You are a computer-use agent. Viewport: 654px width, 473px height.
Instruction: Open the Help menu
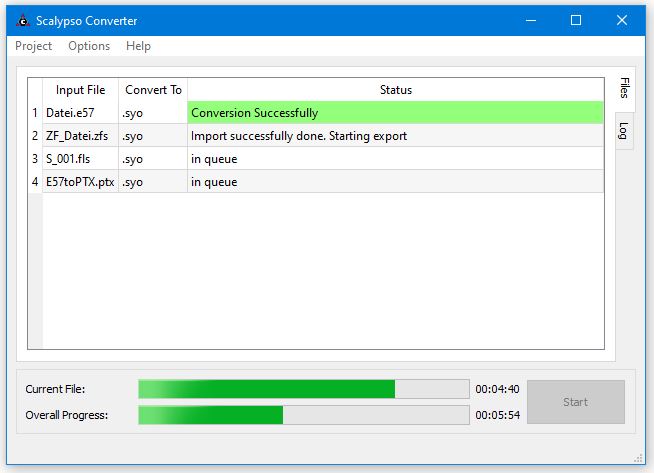coord(138,46)
